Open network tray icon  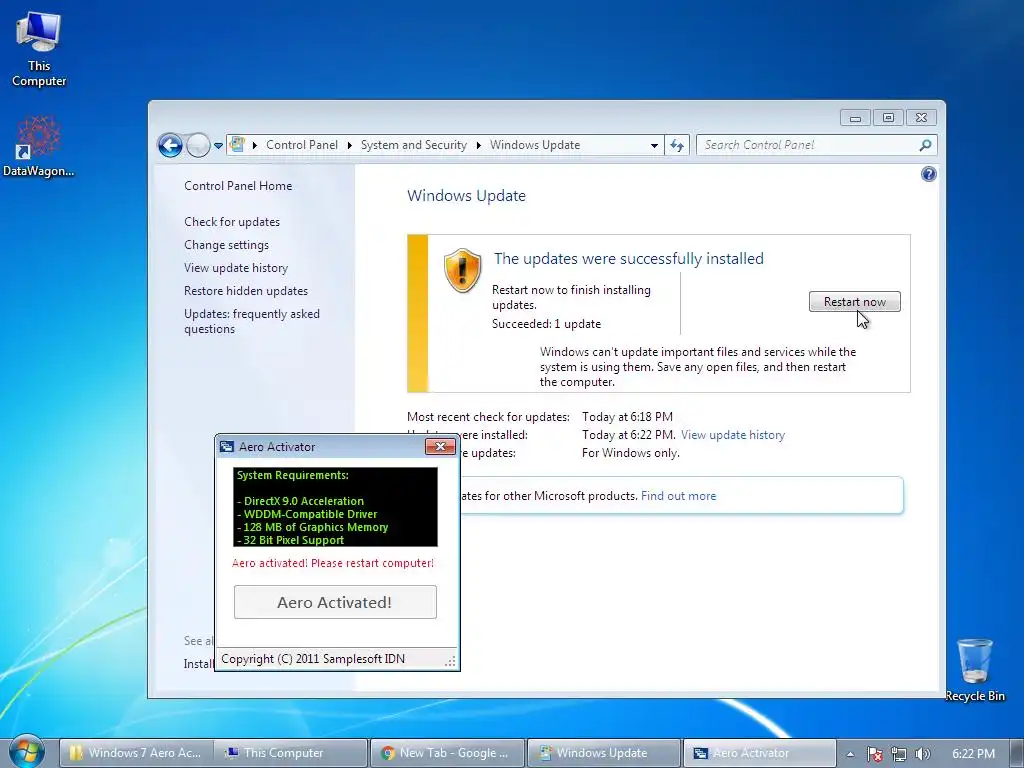point(899,754)
